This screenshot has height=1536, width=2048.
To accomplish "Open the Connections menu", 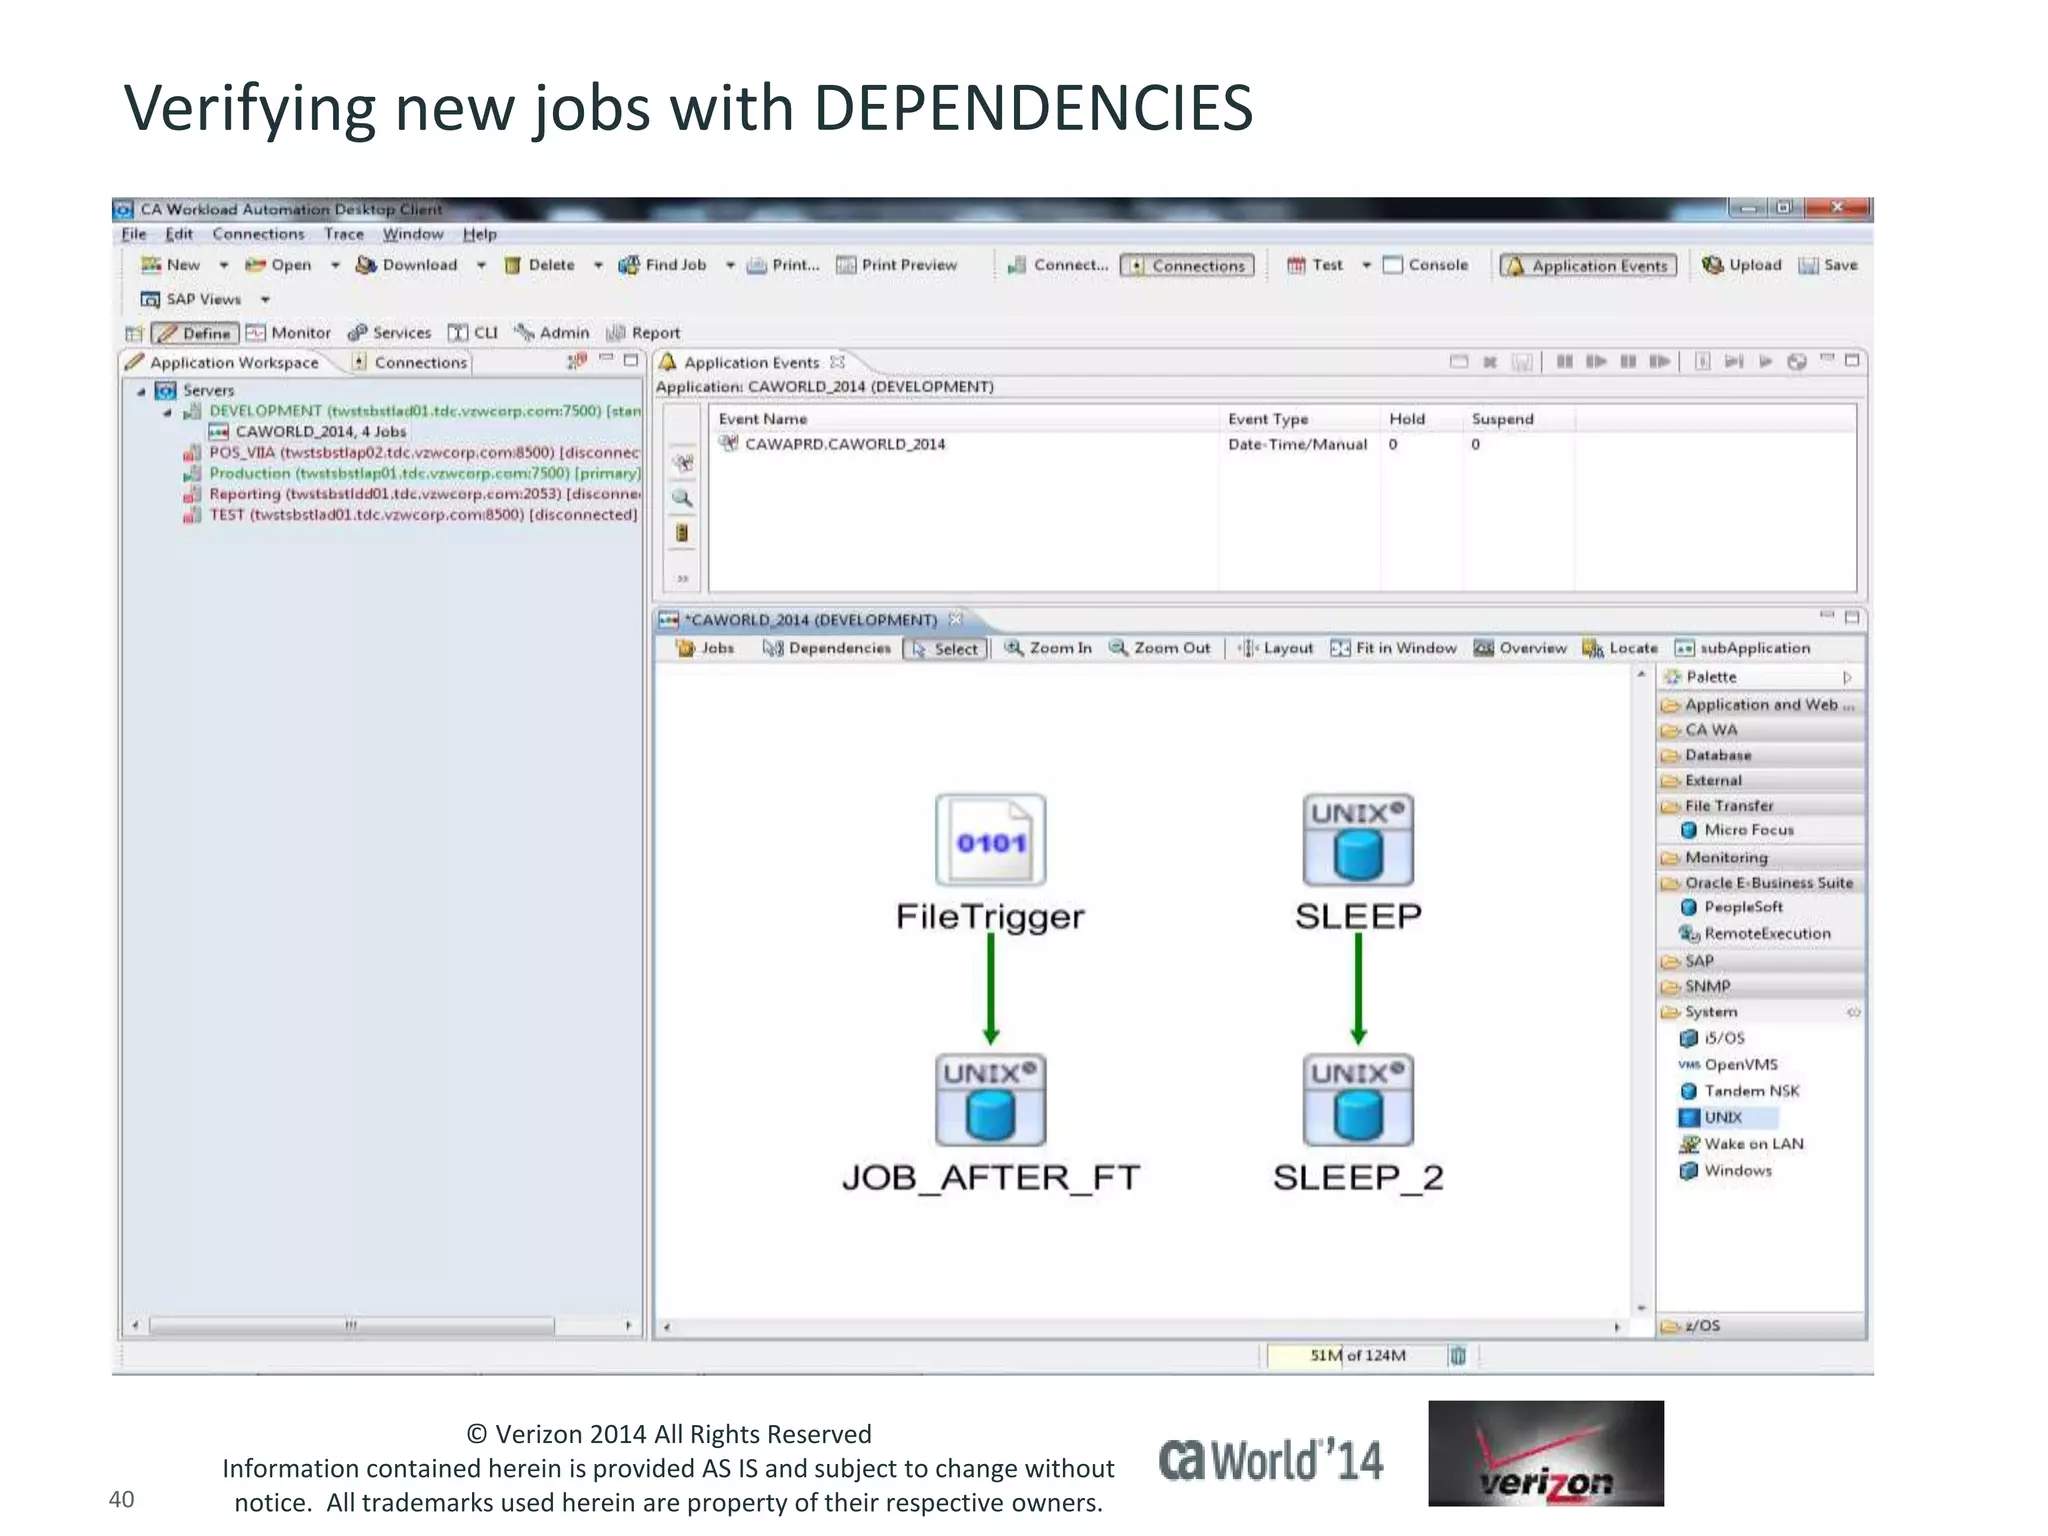I will (258, 234).
